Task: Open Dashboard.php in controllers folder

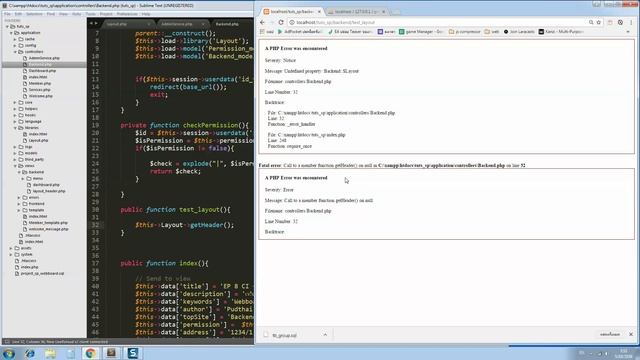Action: (42, 71)
